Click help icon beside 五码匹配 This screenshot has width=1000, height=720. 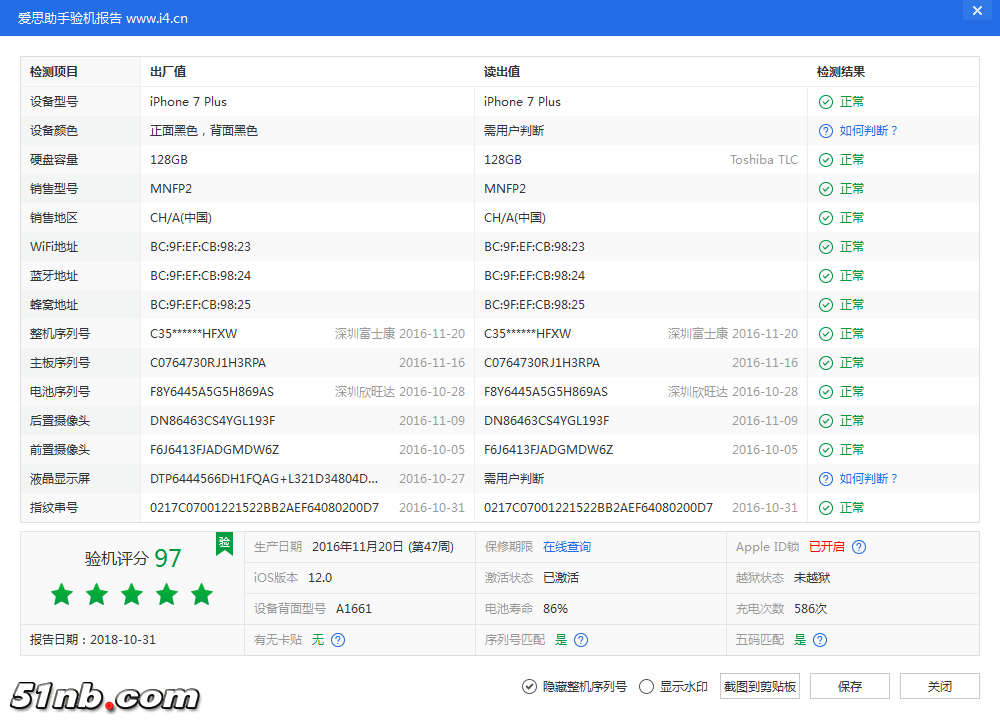820,640
